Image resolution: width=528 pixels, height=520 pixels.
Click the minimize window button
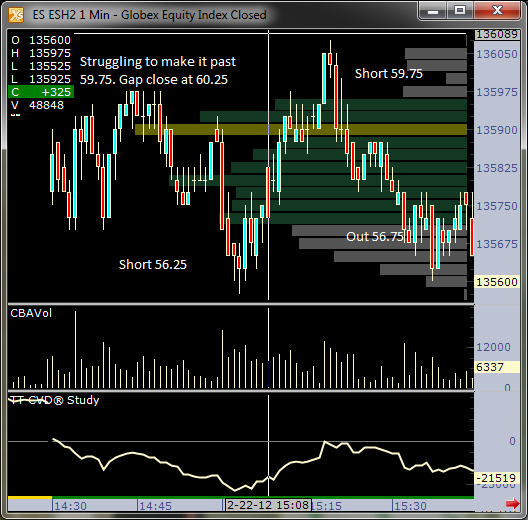coord(433,11)
